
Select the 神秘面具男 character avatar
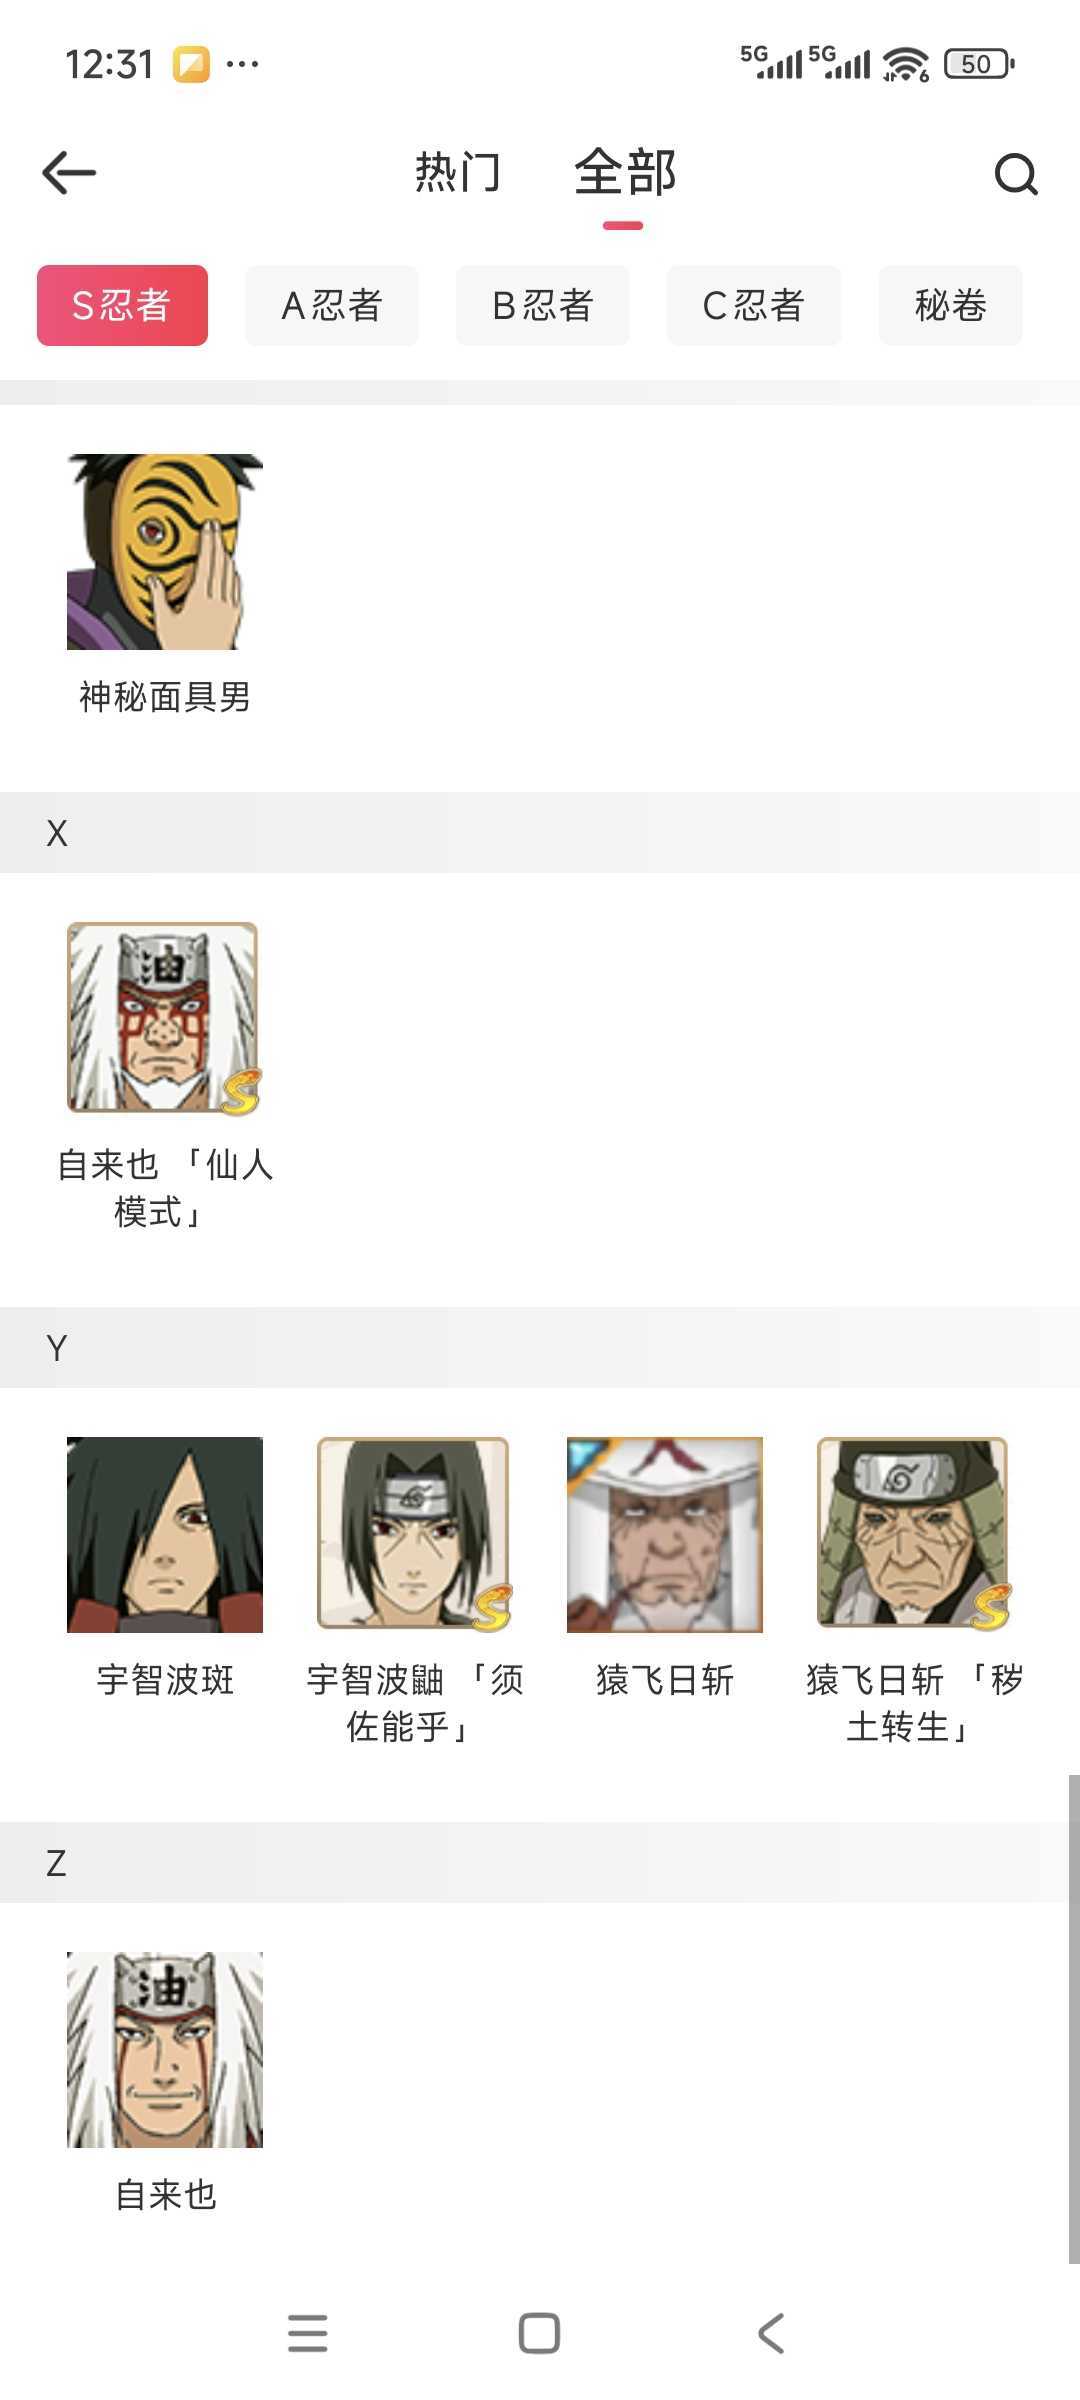click(x=165, y=552)
